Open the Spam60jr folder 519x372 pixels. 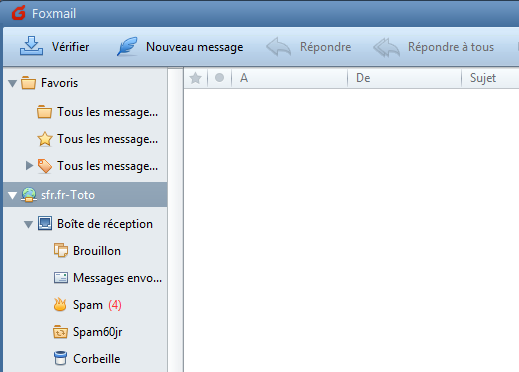pos(97,332)
